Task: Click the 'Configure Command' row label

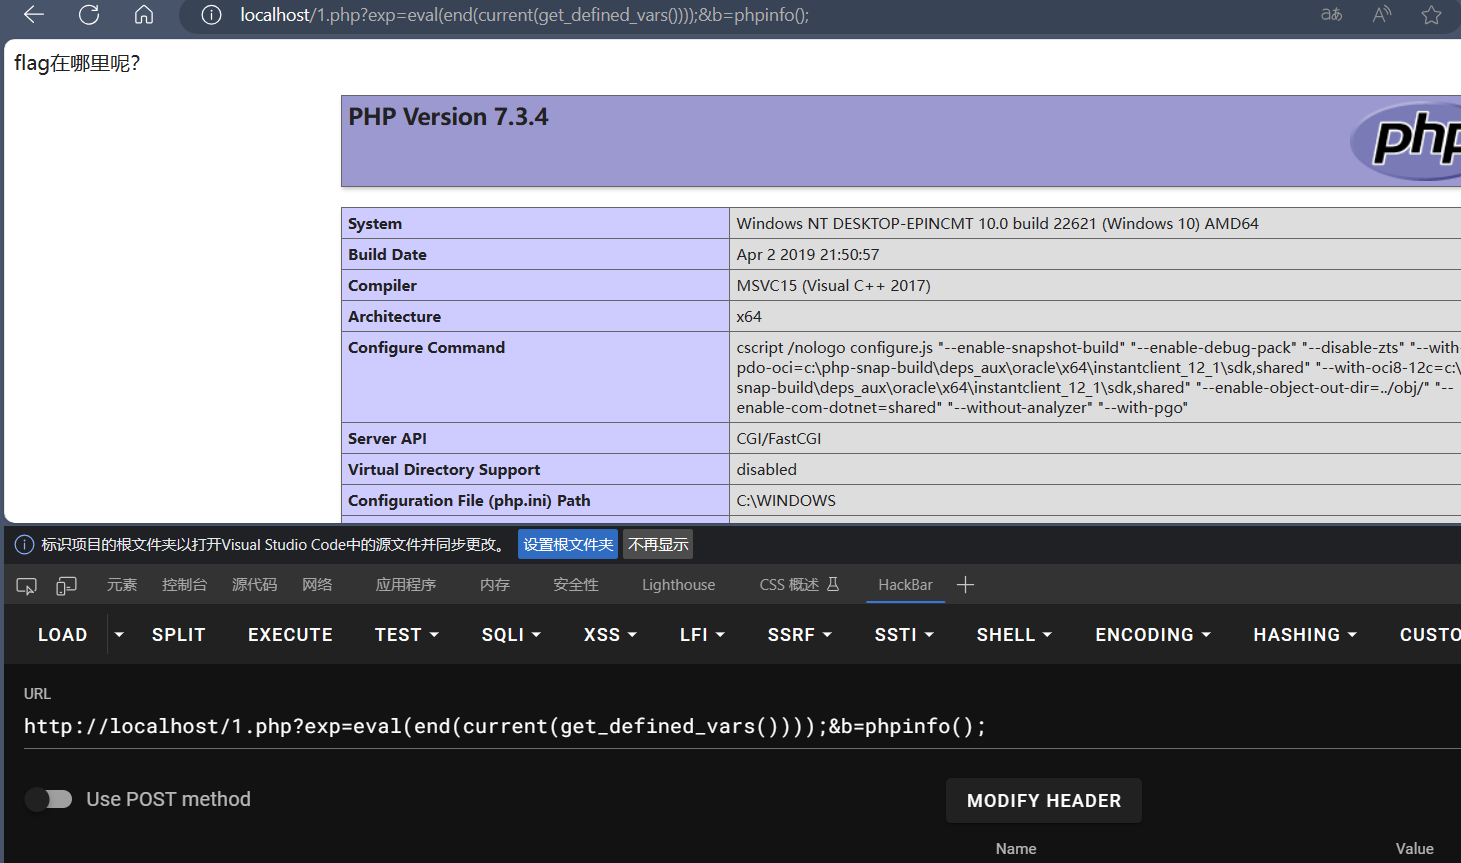Action: point(426,347)
